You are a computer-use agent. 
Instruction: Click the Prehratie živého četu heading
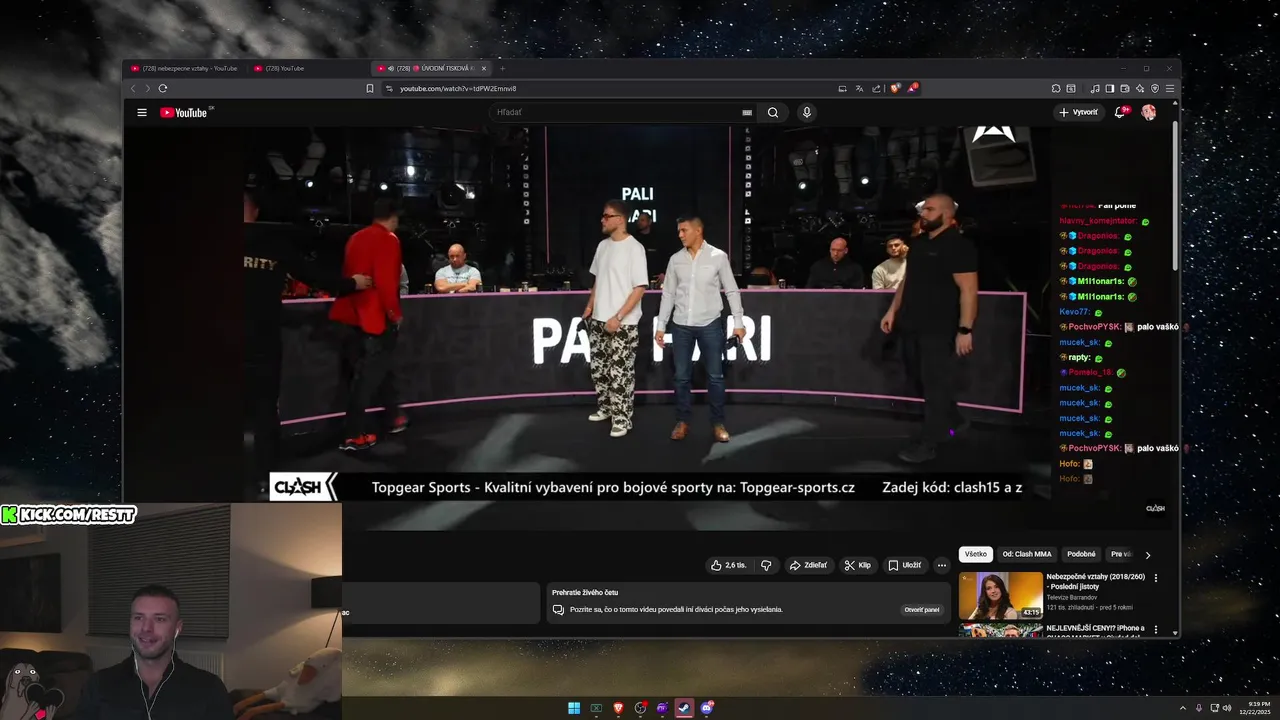585,592
